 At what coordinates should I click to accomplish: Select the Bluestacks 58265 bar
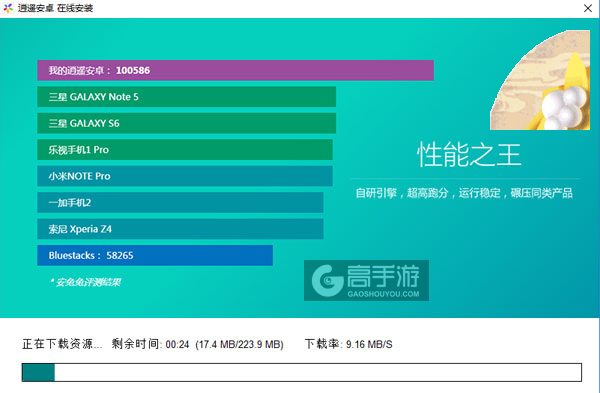pyautogui.click(x=155, y=255)
